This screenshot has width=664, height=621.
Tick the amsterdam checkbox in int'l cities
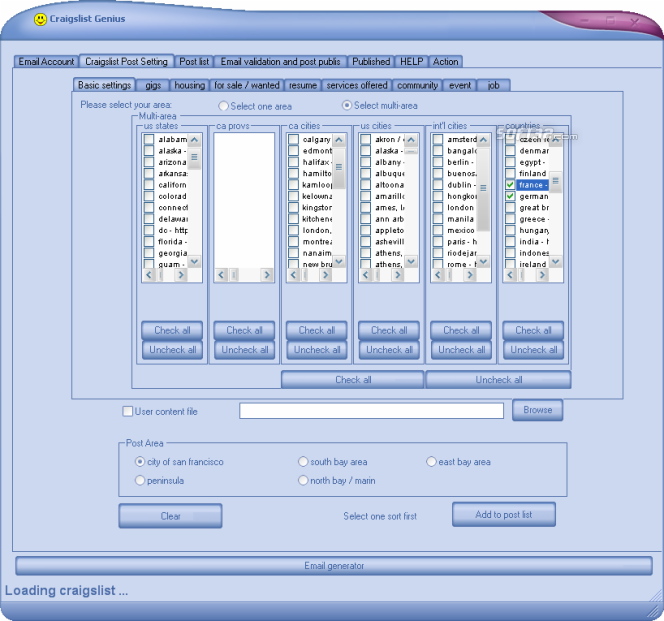point(438,139)
